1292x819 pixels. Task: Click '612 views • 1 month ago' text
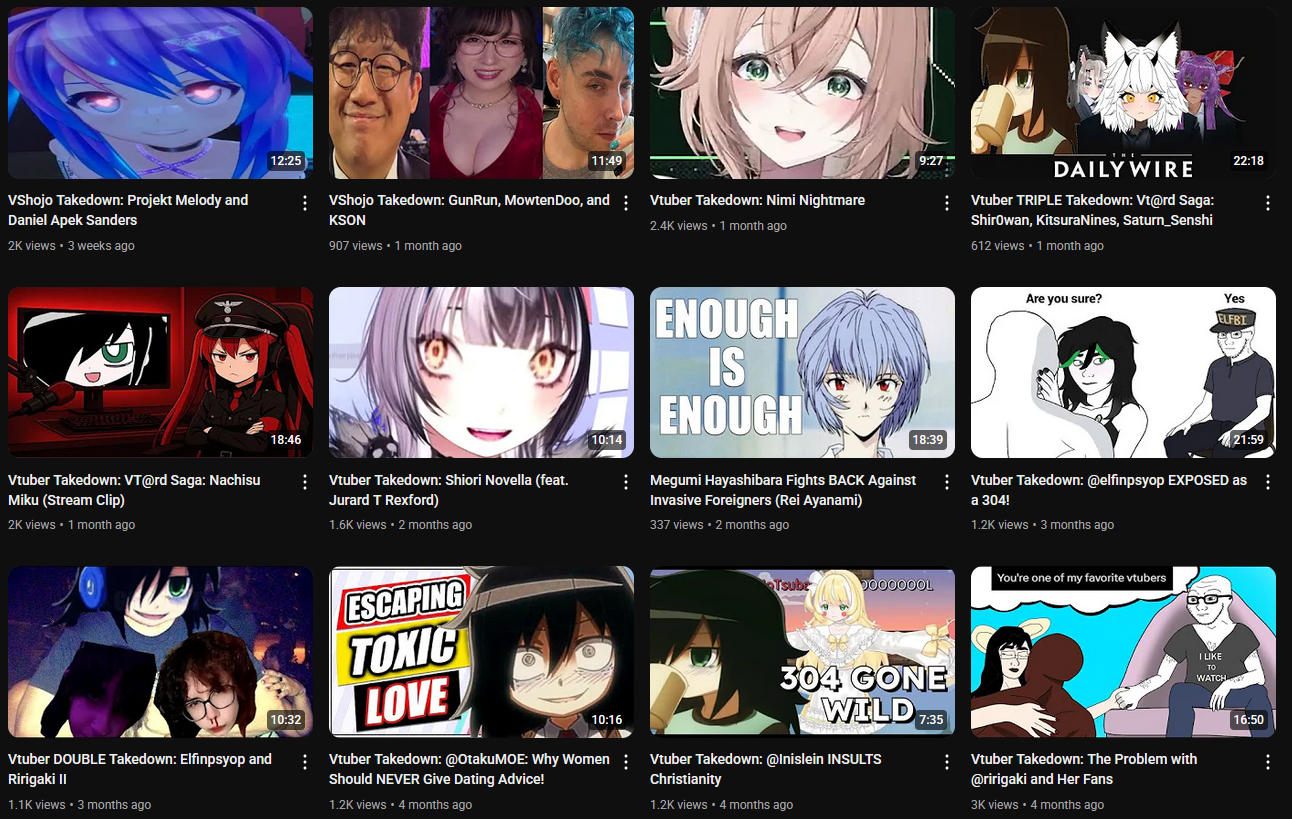click(1037, 246)
